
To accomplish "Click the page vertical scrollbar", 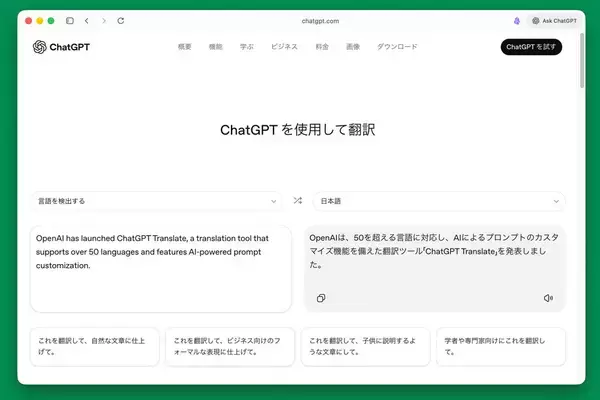I will [582, 60].
